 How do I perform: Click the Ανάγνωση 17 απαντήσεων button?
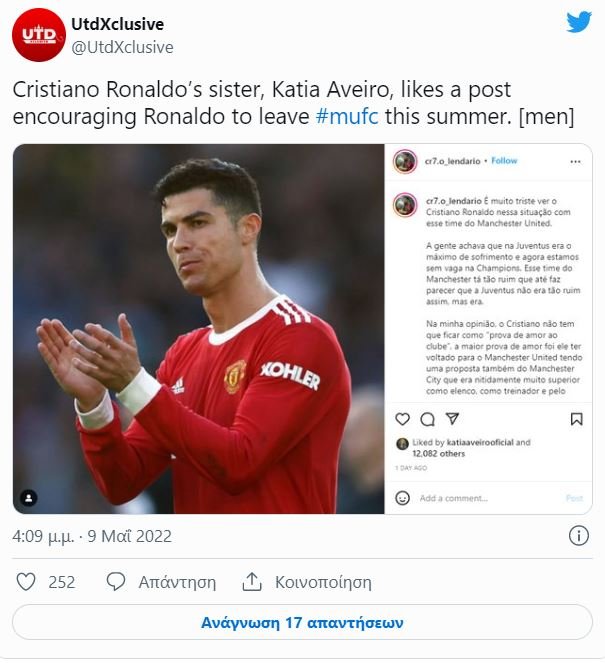tap(302, 622)
